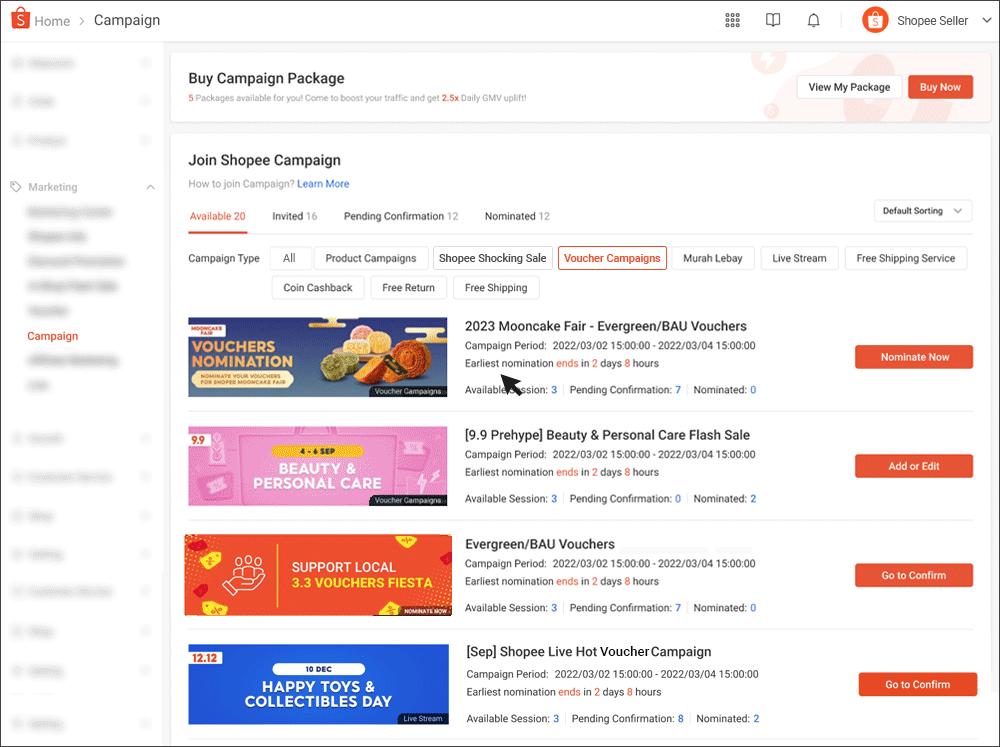Open the Beauty & Personal Care banner
The image size is (1000, 747).
(318, 466)
